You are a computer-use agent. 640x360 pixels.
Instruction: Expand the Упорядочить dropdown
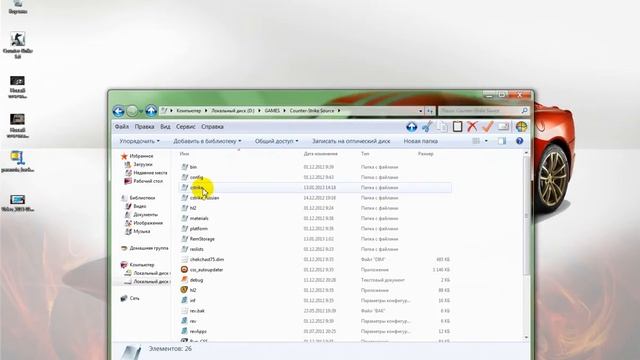click(x=139, y=141)
